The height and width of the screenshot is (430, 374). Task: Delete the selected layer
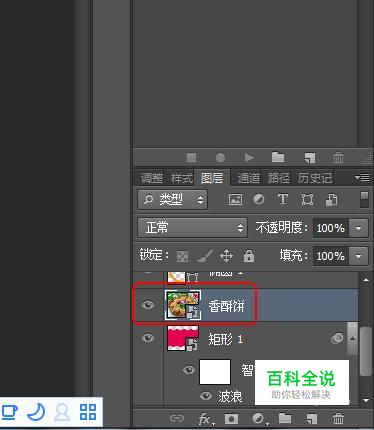(338, 418)
